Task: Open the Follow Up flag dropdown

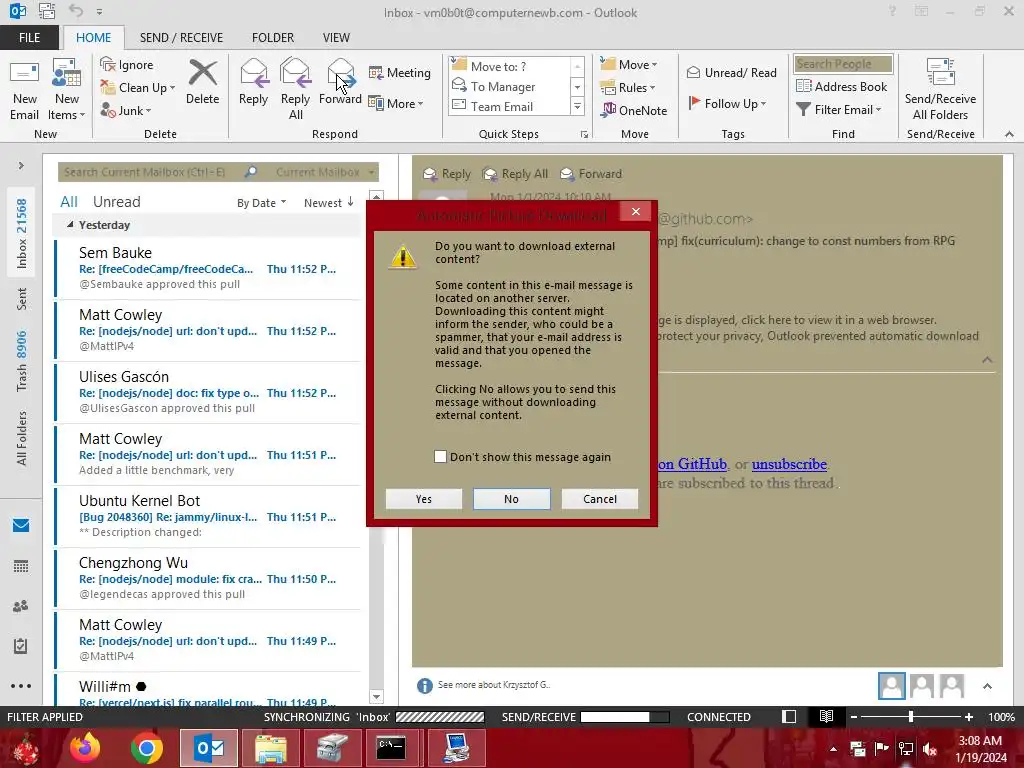Action: (728, 103)
